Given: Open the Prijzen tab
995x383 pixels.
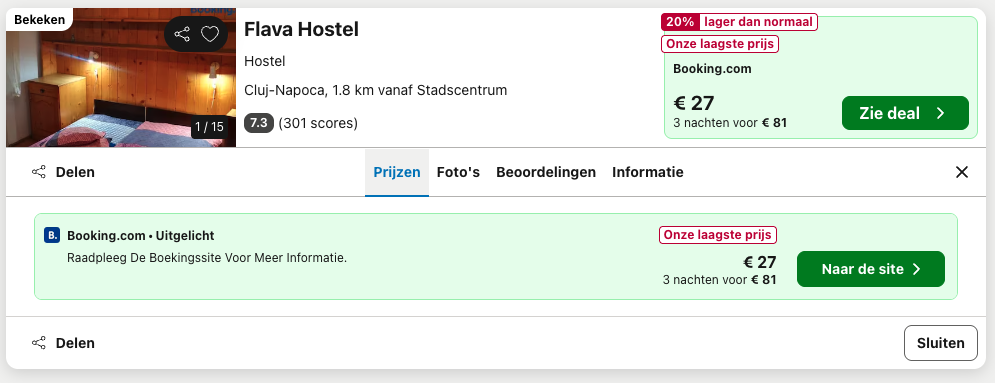Looking at the screenshot, I should (397, 172).
